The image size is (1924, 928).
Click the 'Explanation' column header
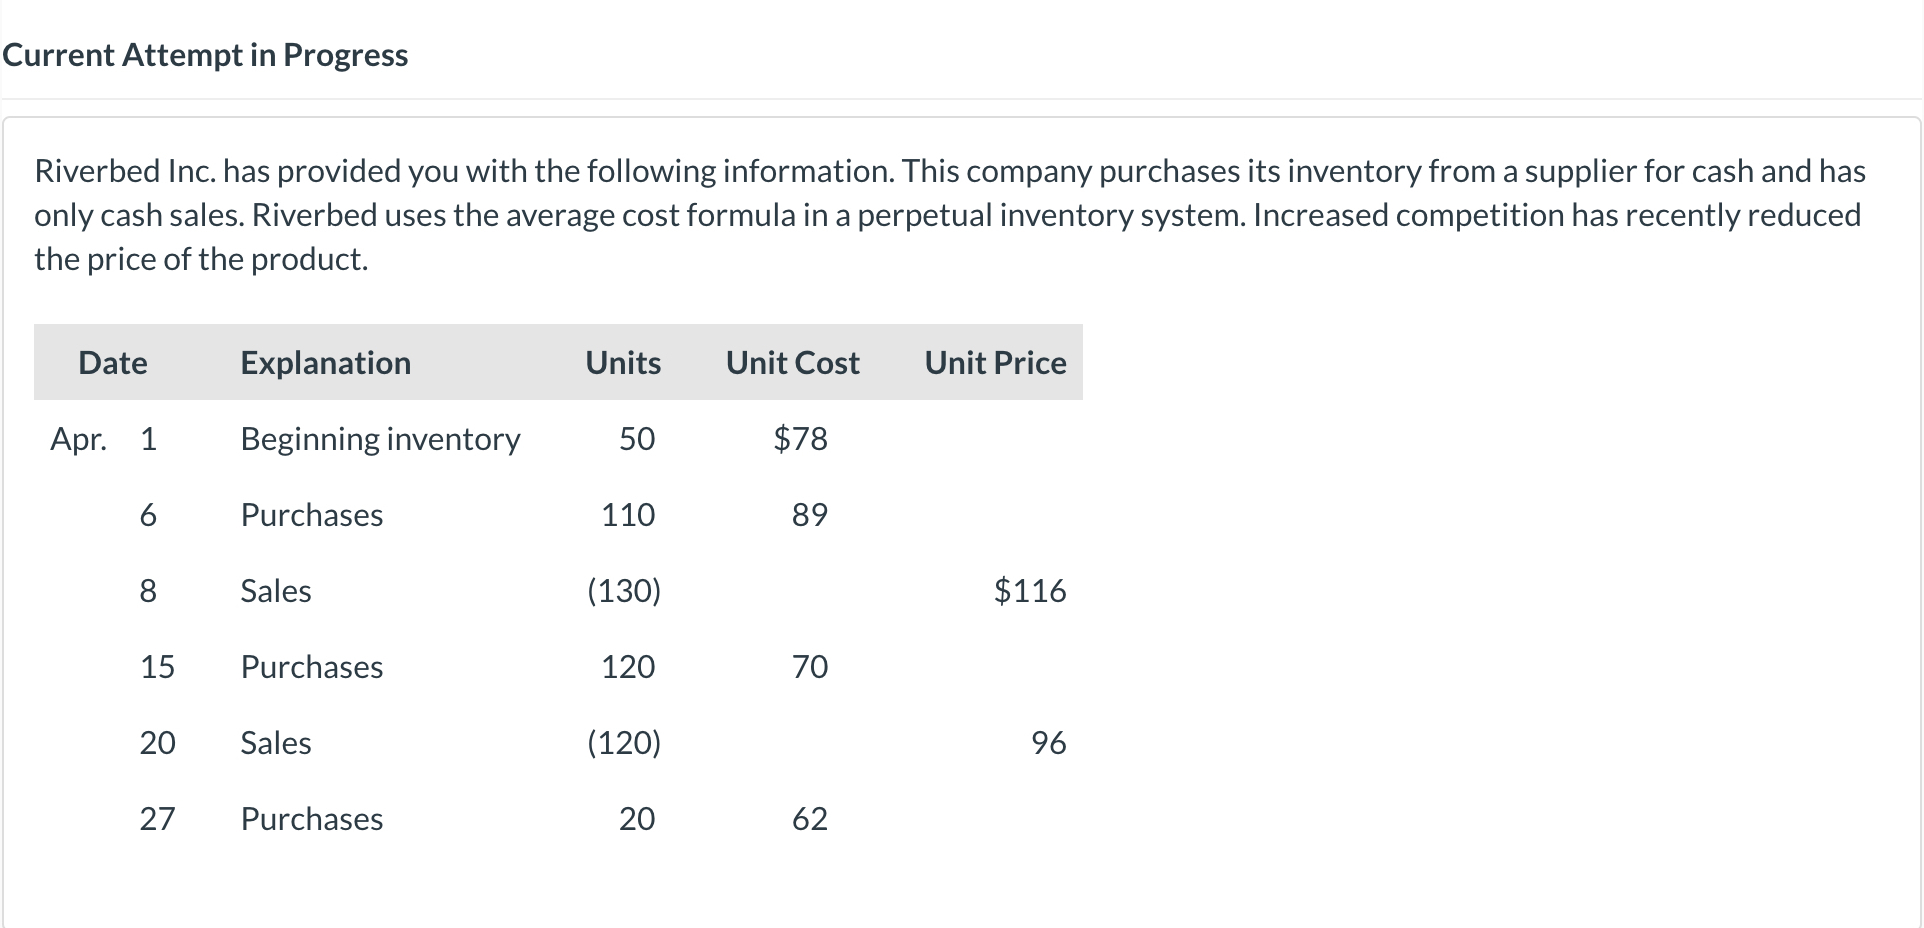[325, 362]
